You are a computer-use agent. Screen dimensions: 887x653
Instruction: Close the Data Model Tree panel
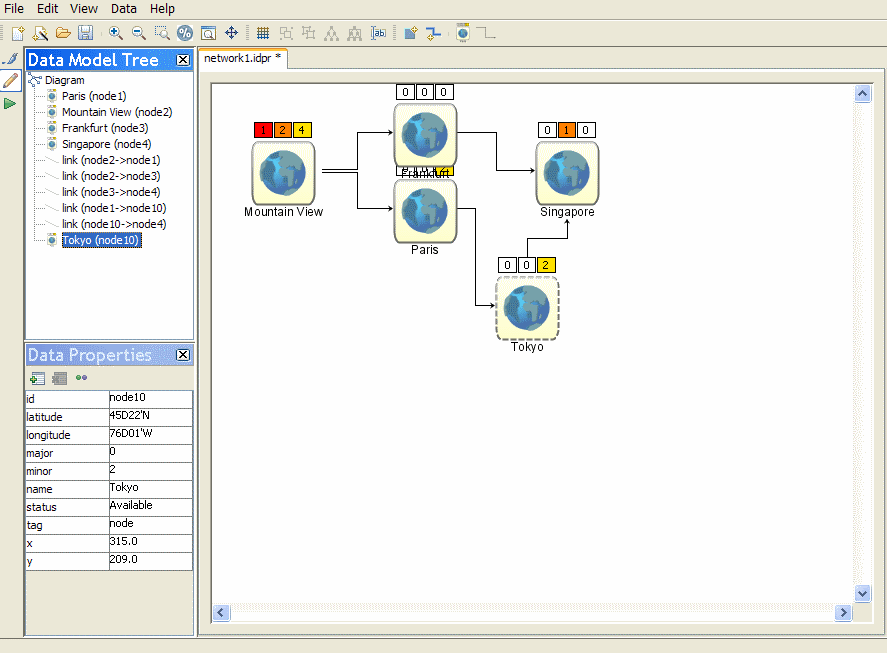(x=183, y=60)
